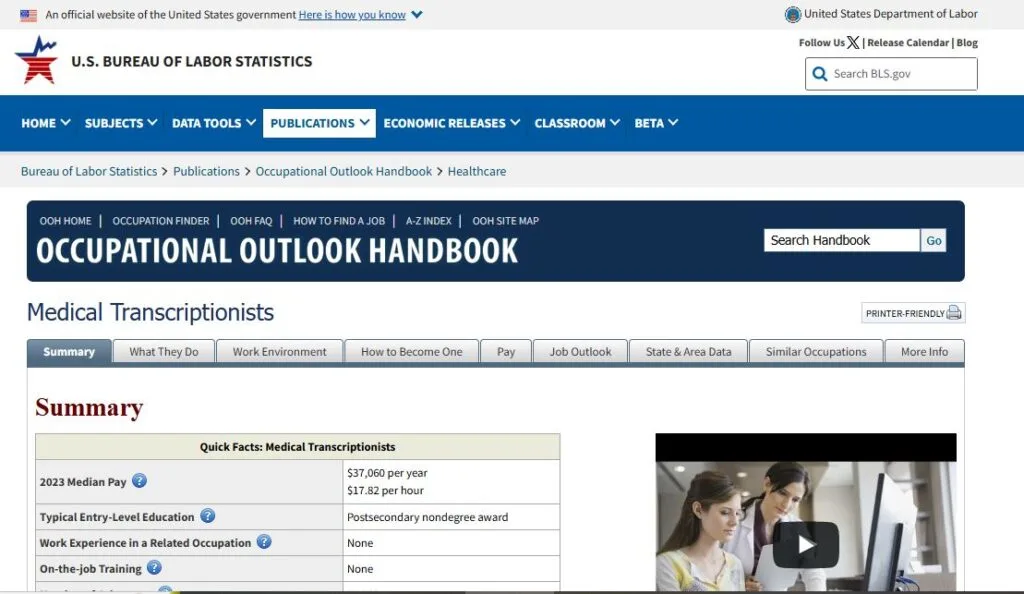This screenshot has height=594, width=1024.
Task: Select the State & Area Data tab
Action: point(688,352)
